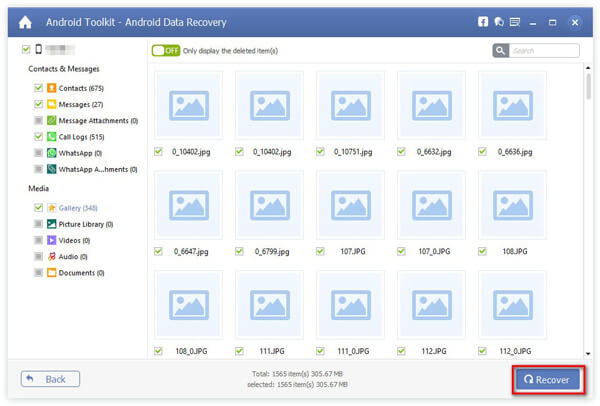The image size is (600, 406).
Task: Toggle only display deleted items switch
Action: (164, 50)
